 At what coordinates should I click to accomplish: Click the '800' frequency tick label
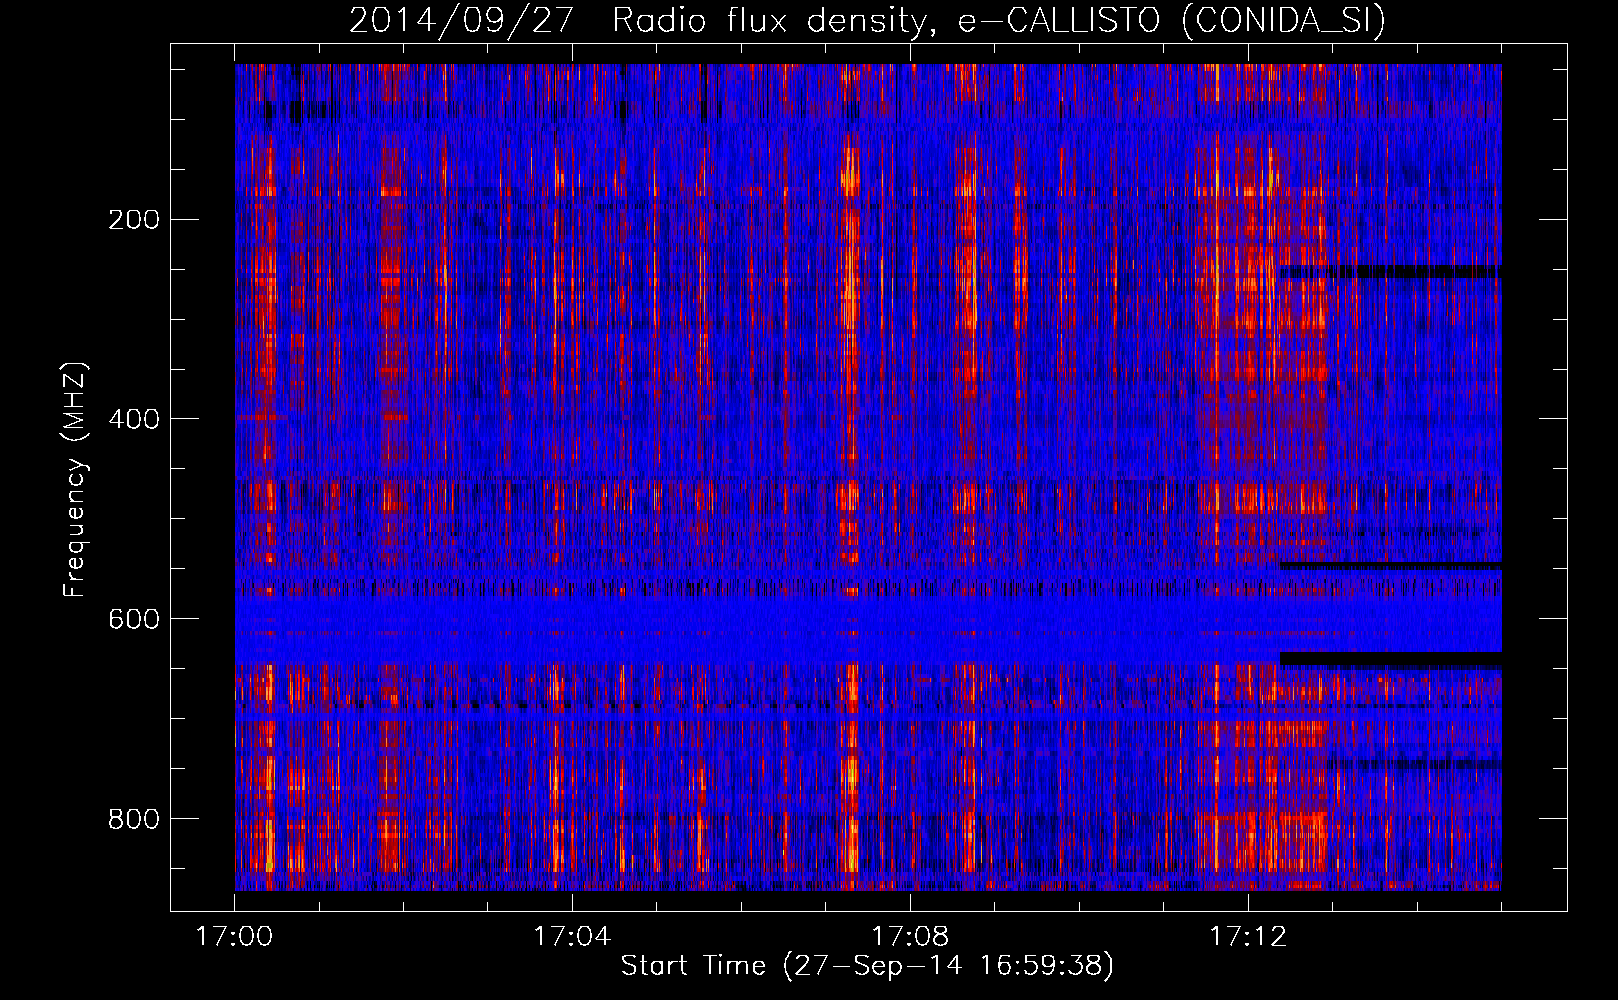[x=134, y=819]
